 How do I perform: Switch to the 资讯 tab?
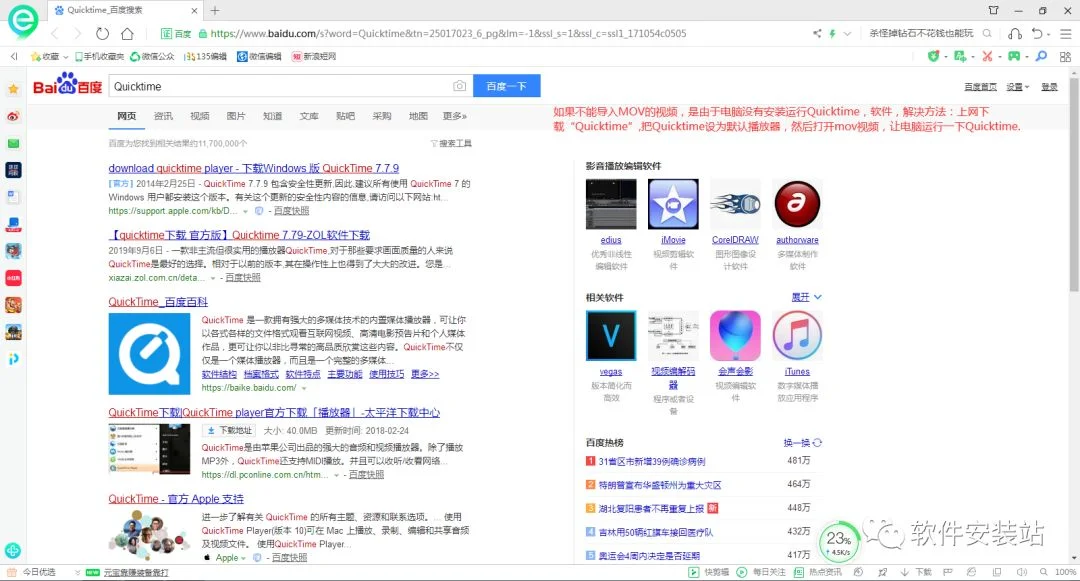click(163, 116)
